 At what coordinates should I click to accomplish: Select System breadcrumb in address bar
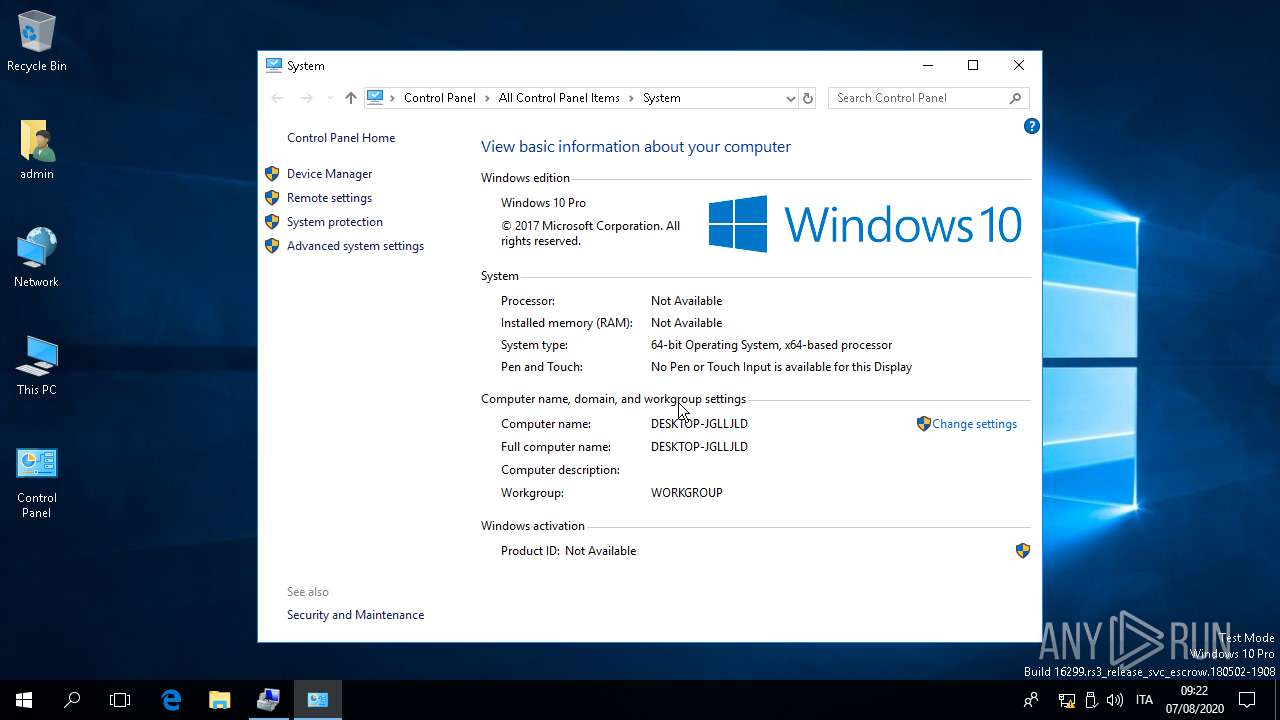coord(661,98)
